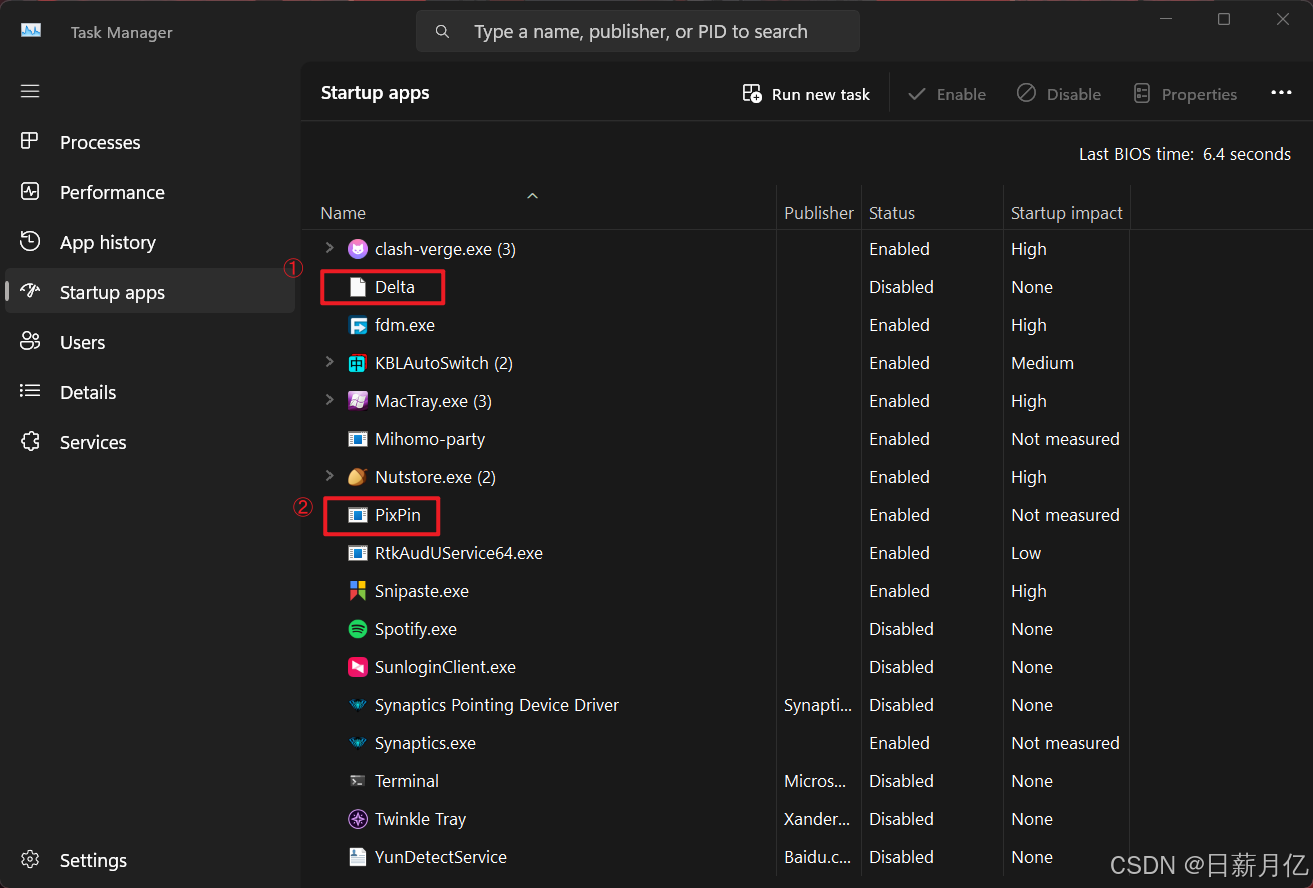The image size is (1313, 888).
Task: Click the Snipaste.exe colorful icon
Action: click(357, 591)
